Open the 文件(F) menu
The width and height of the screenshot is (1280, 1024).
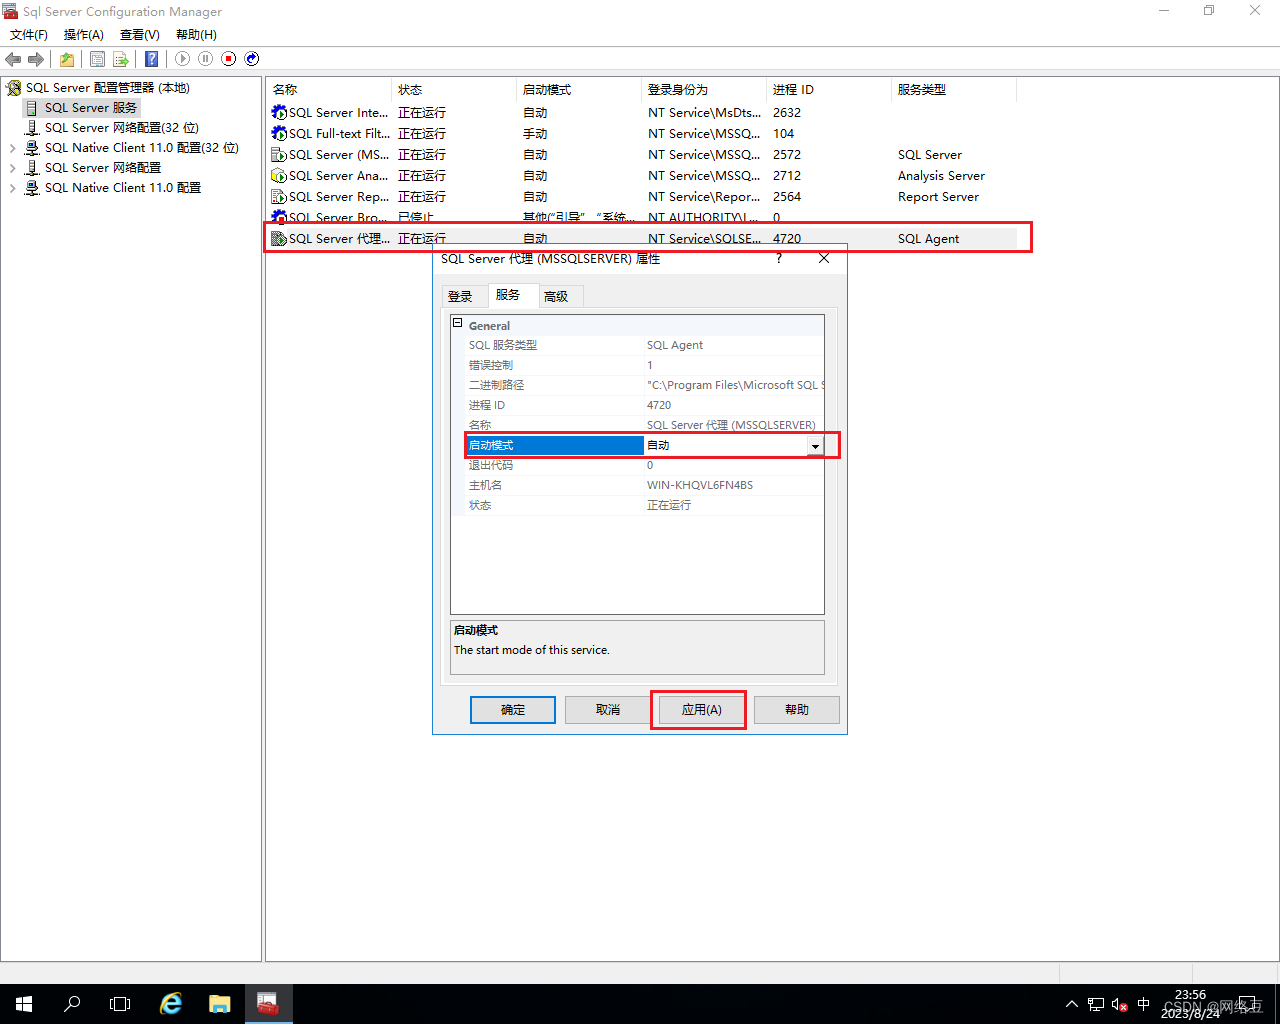point(29,35)
